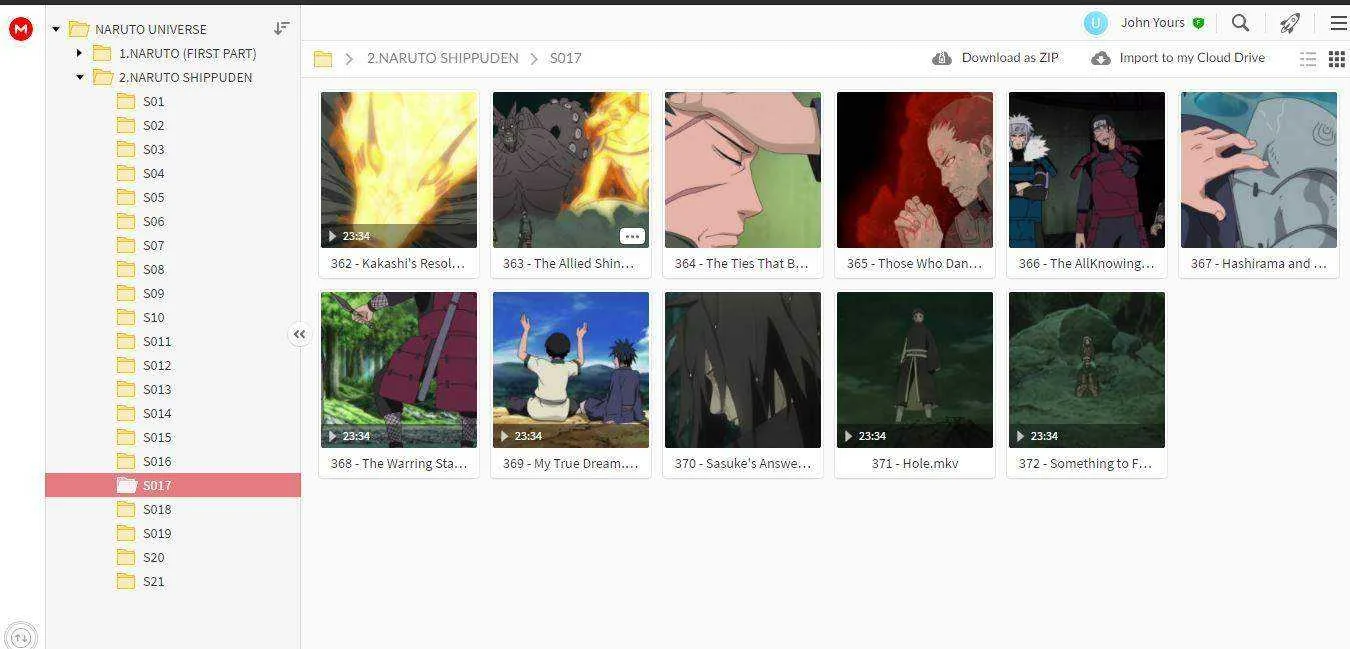Open the hamburger main menu
1350x649 pixels.
coord(1338,22)
